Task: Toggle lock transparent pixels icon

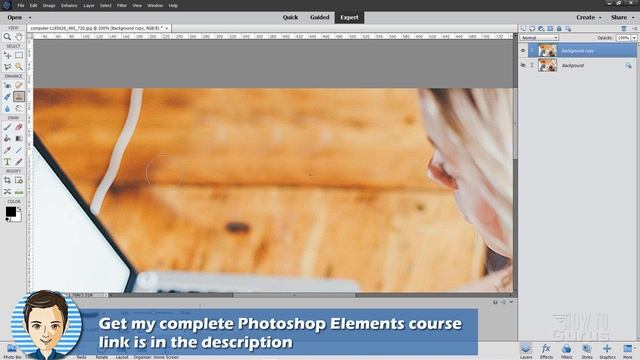Action: pos(568,28)
